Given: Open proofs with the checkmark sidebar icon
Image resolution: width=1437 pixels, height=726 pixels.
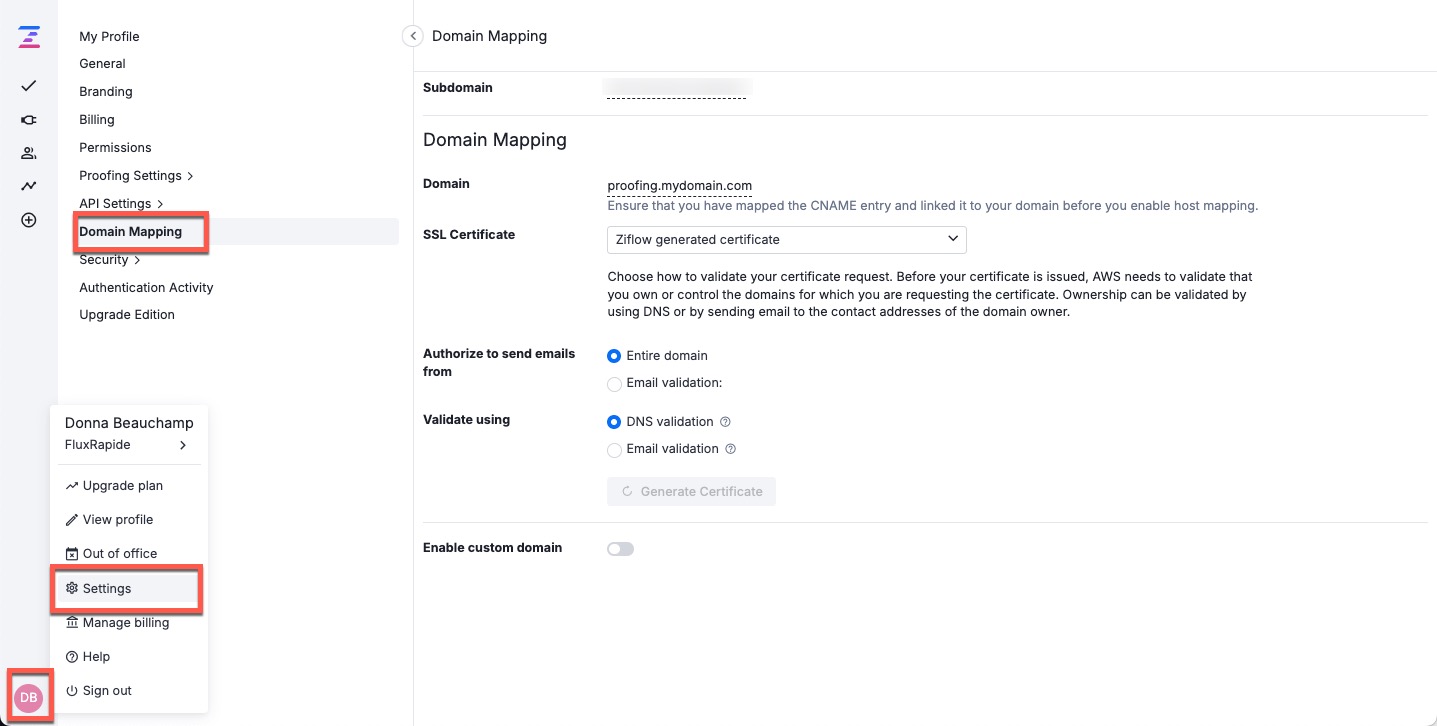Looking at the screenshot, I should pos(28,86).
